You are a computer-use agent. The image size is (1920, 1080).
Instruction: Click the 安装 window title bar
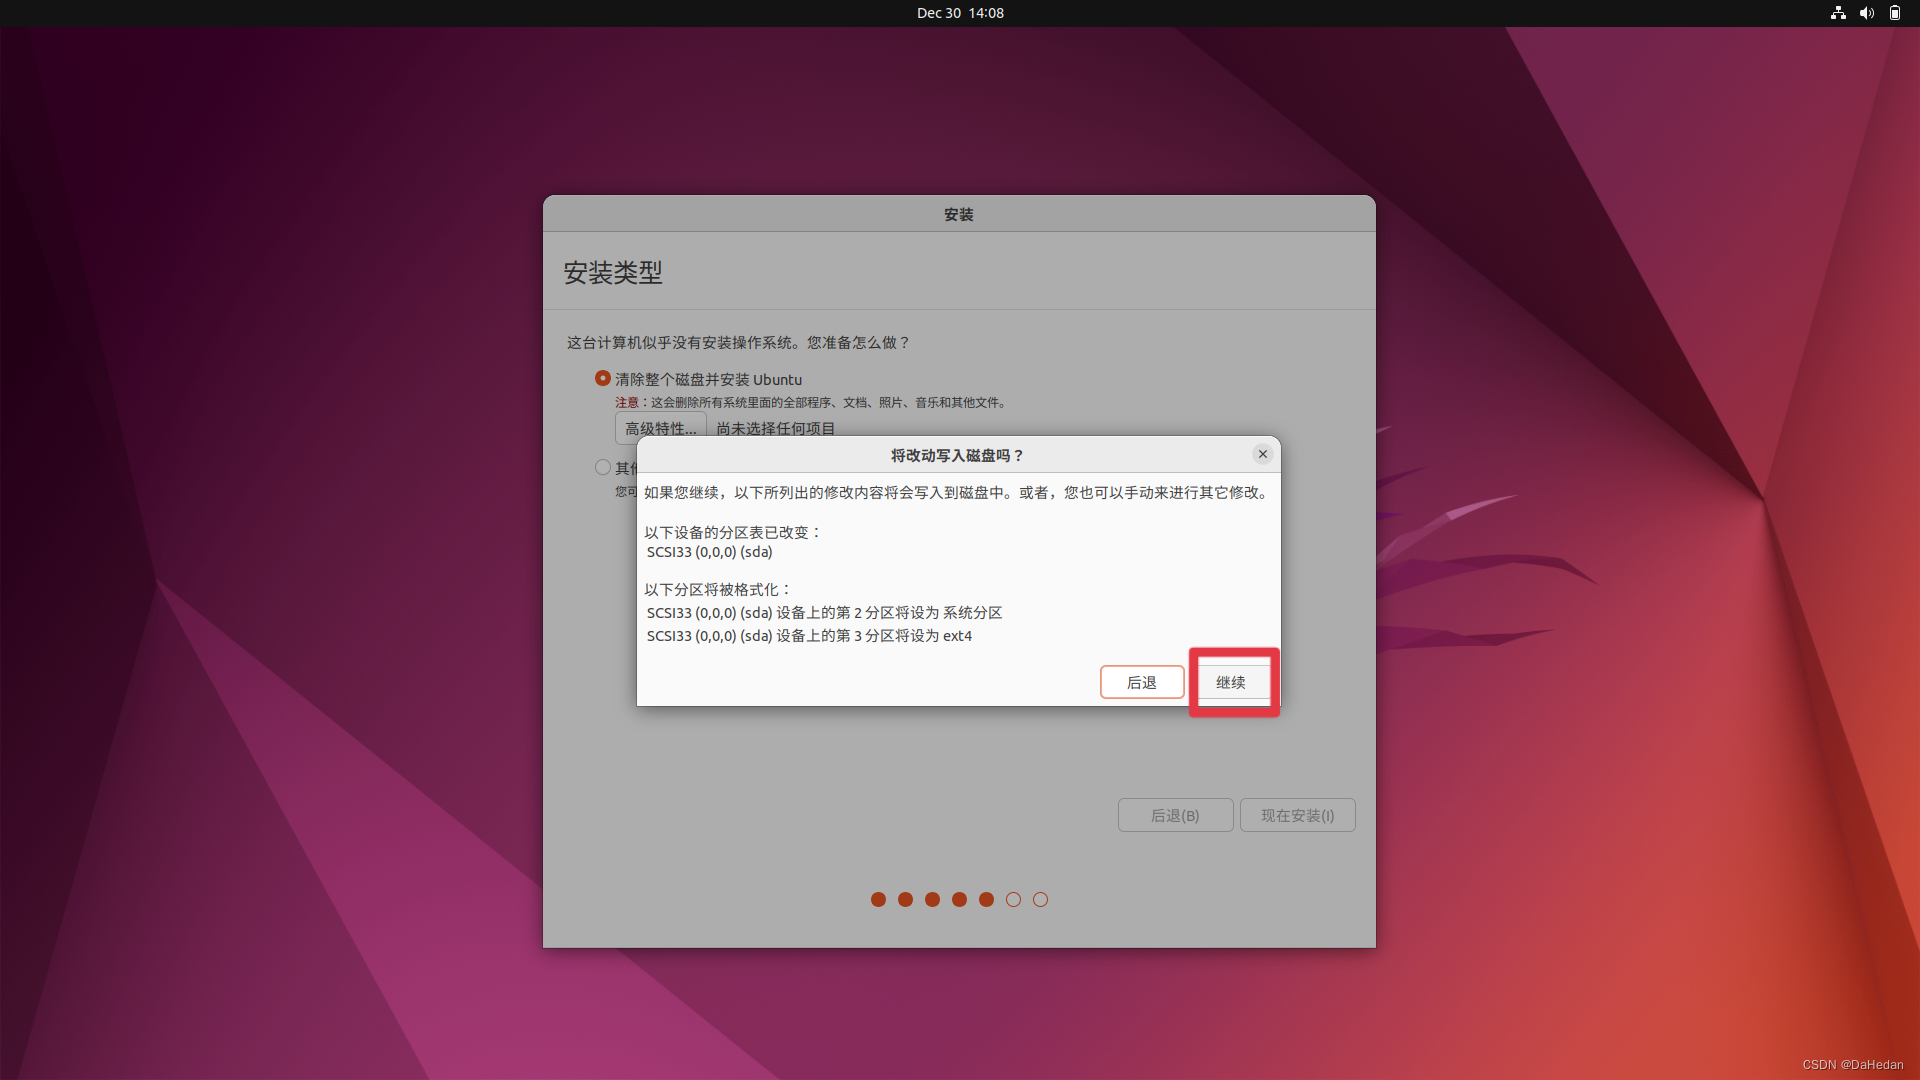click(959, 213)
